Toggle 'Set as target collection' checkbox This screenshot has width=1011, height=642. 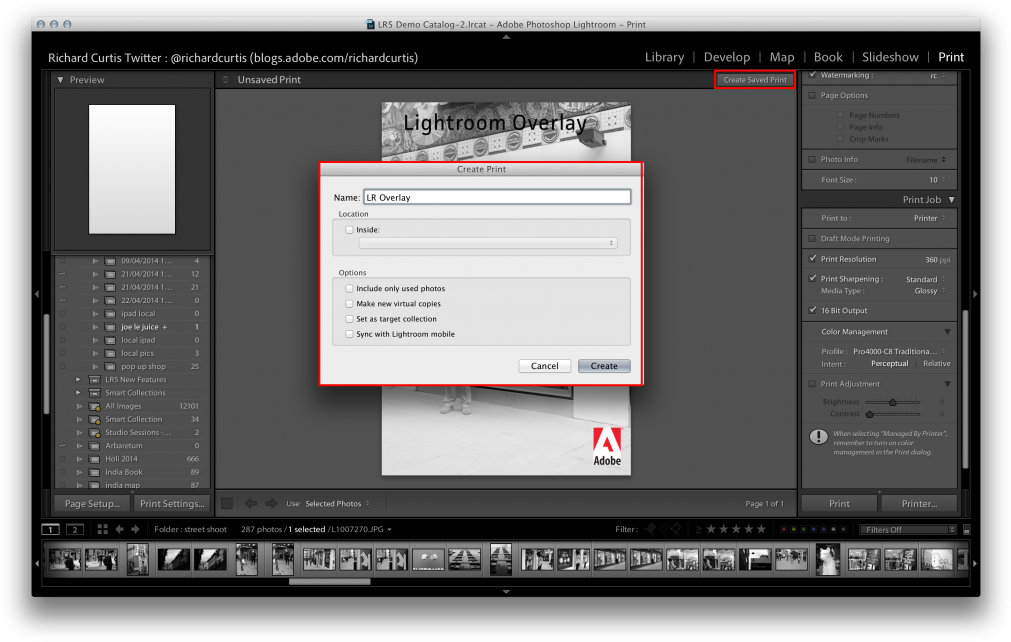click(349, 318)
